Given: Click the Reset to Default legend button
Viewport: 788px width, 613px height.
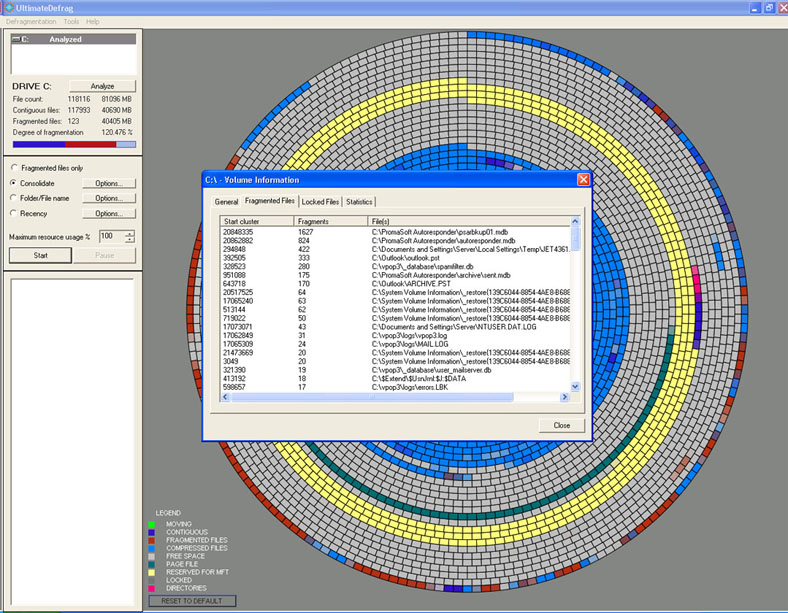Looking at the screenshot, I should 192,601.
